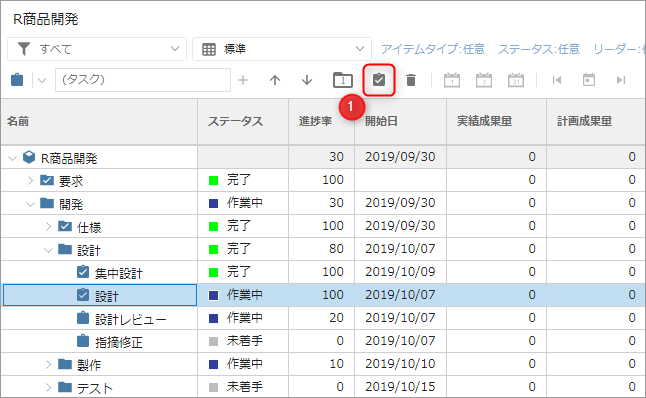Click 作業中 status in 製作 row
Image resolution: width=646 pixels, height=398 pixels.
[x=244, y=364]
